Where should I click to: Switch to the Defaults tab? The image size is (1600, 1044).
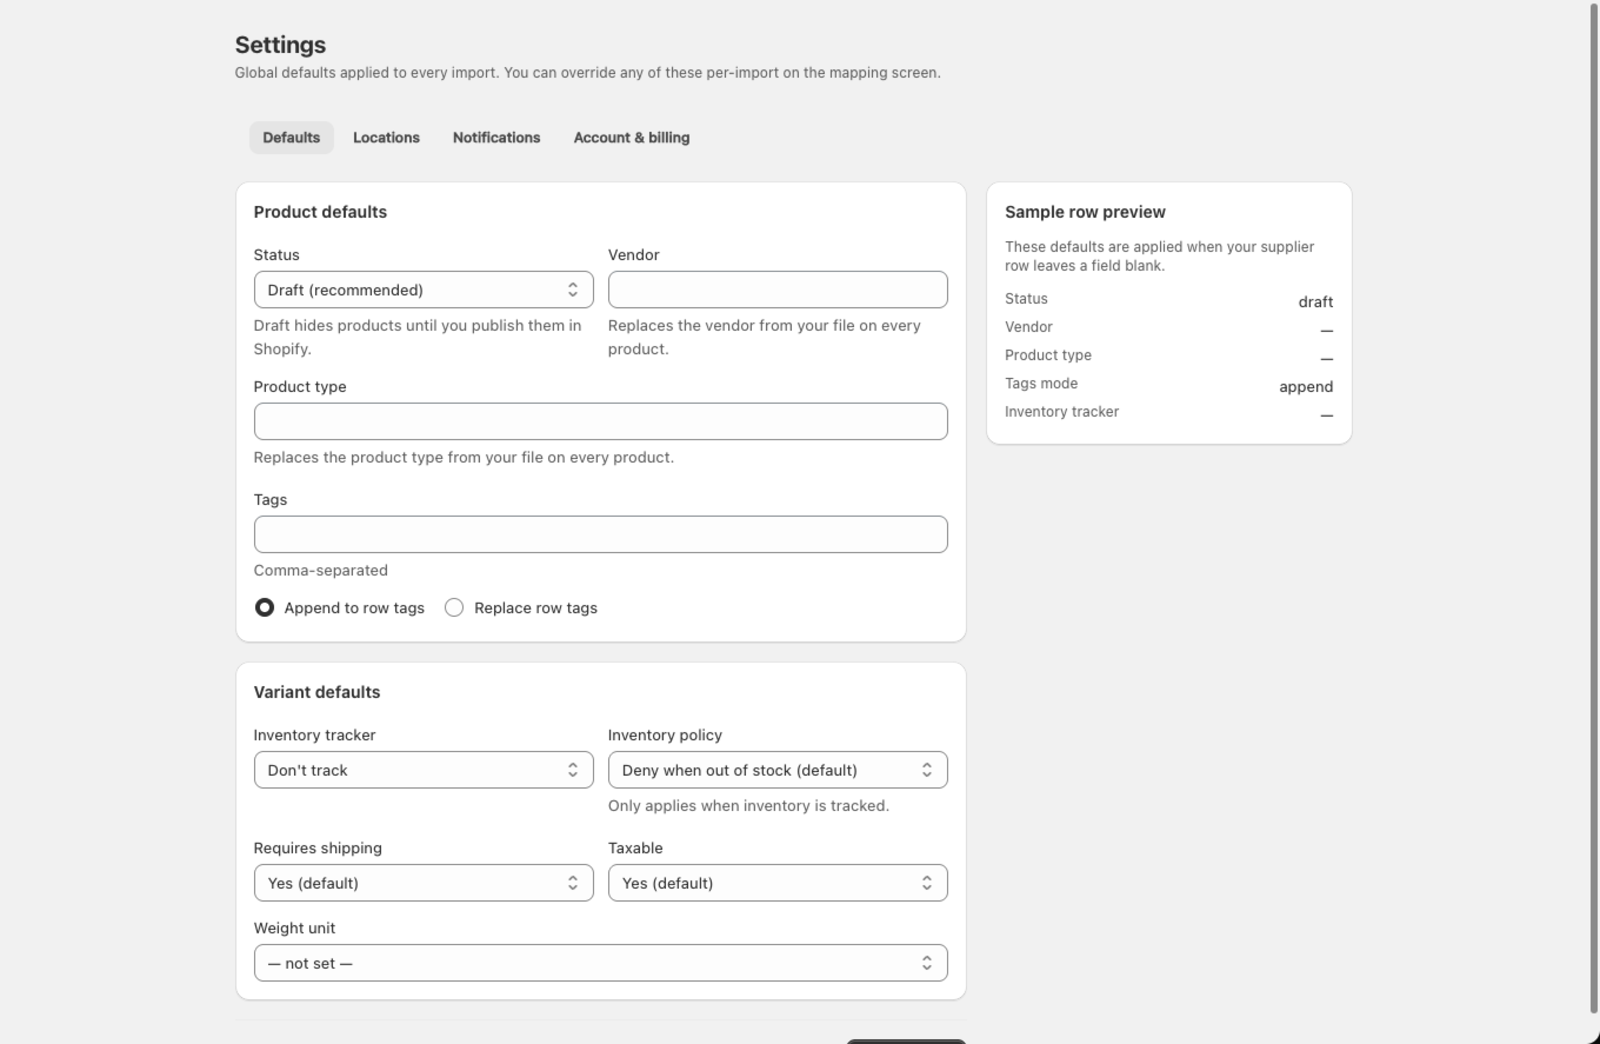click(291, 138)
